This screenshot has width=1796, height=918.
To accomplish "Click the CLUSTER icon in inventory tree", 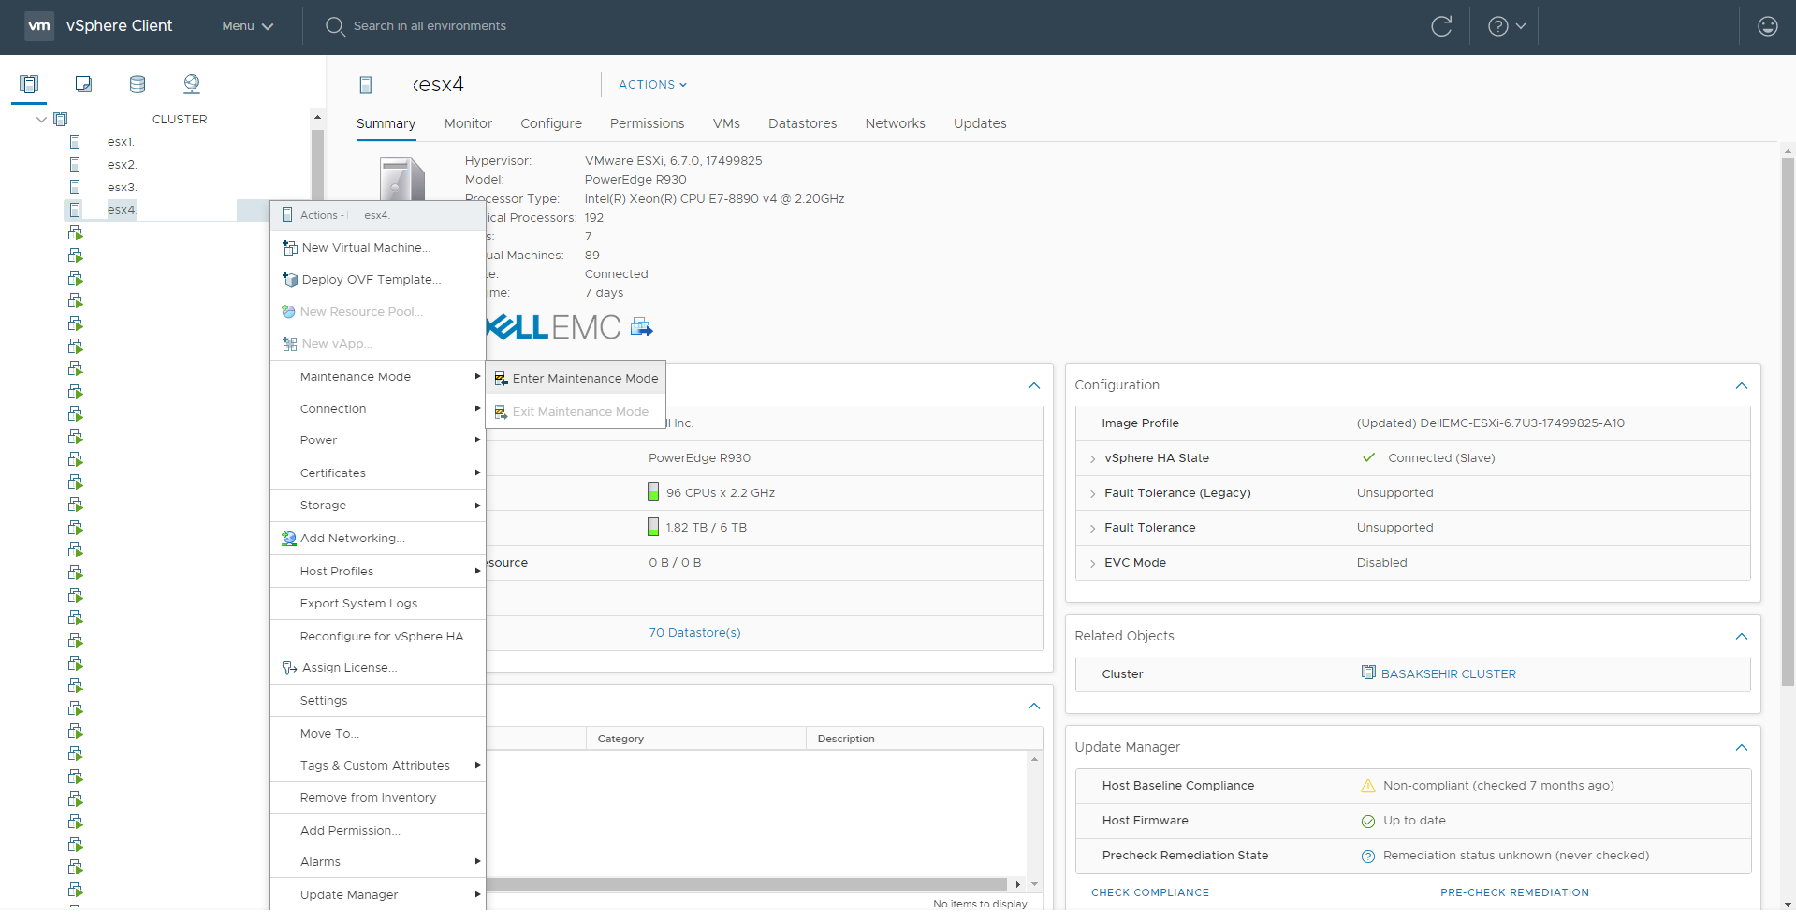I will point(60,119).
